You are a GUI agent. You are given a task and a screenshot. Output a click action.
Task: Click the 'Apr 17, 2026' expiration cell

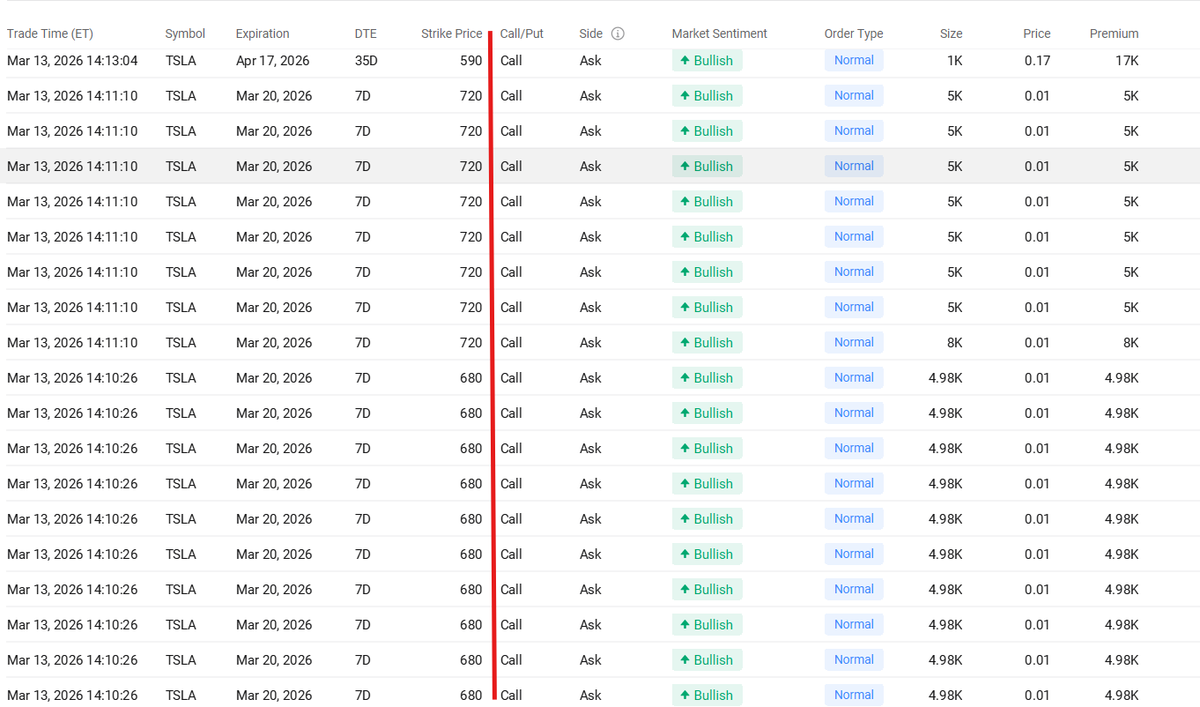pyautogui.click(x=273, y=60)
